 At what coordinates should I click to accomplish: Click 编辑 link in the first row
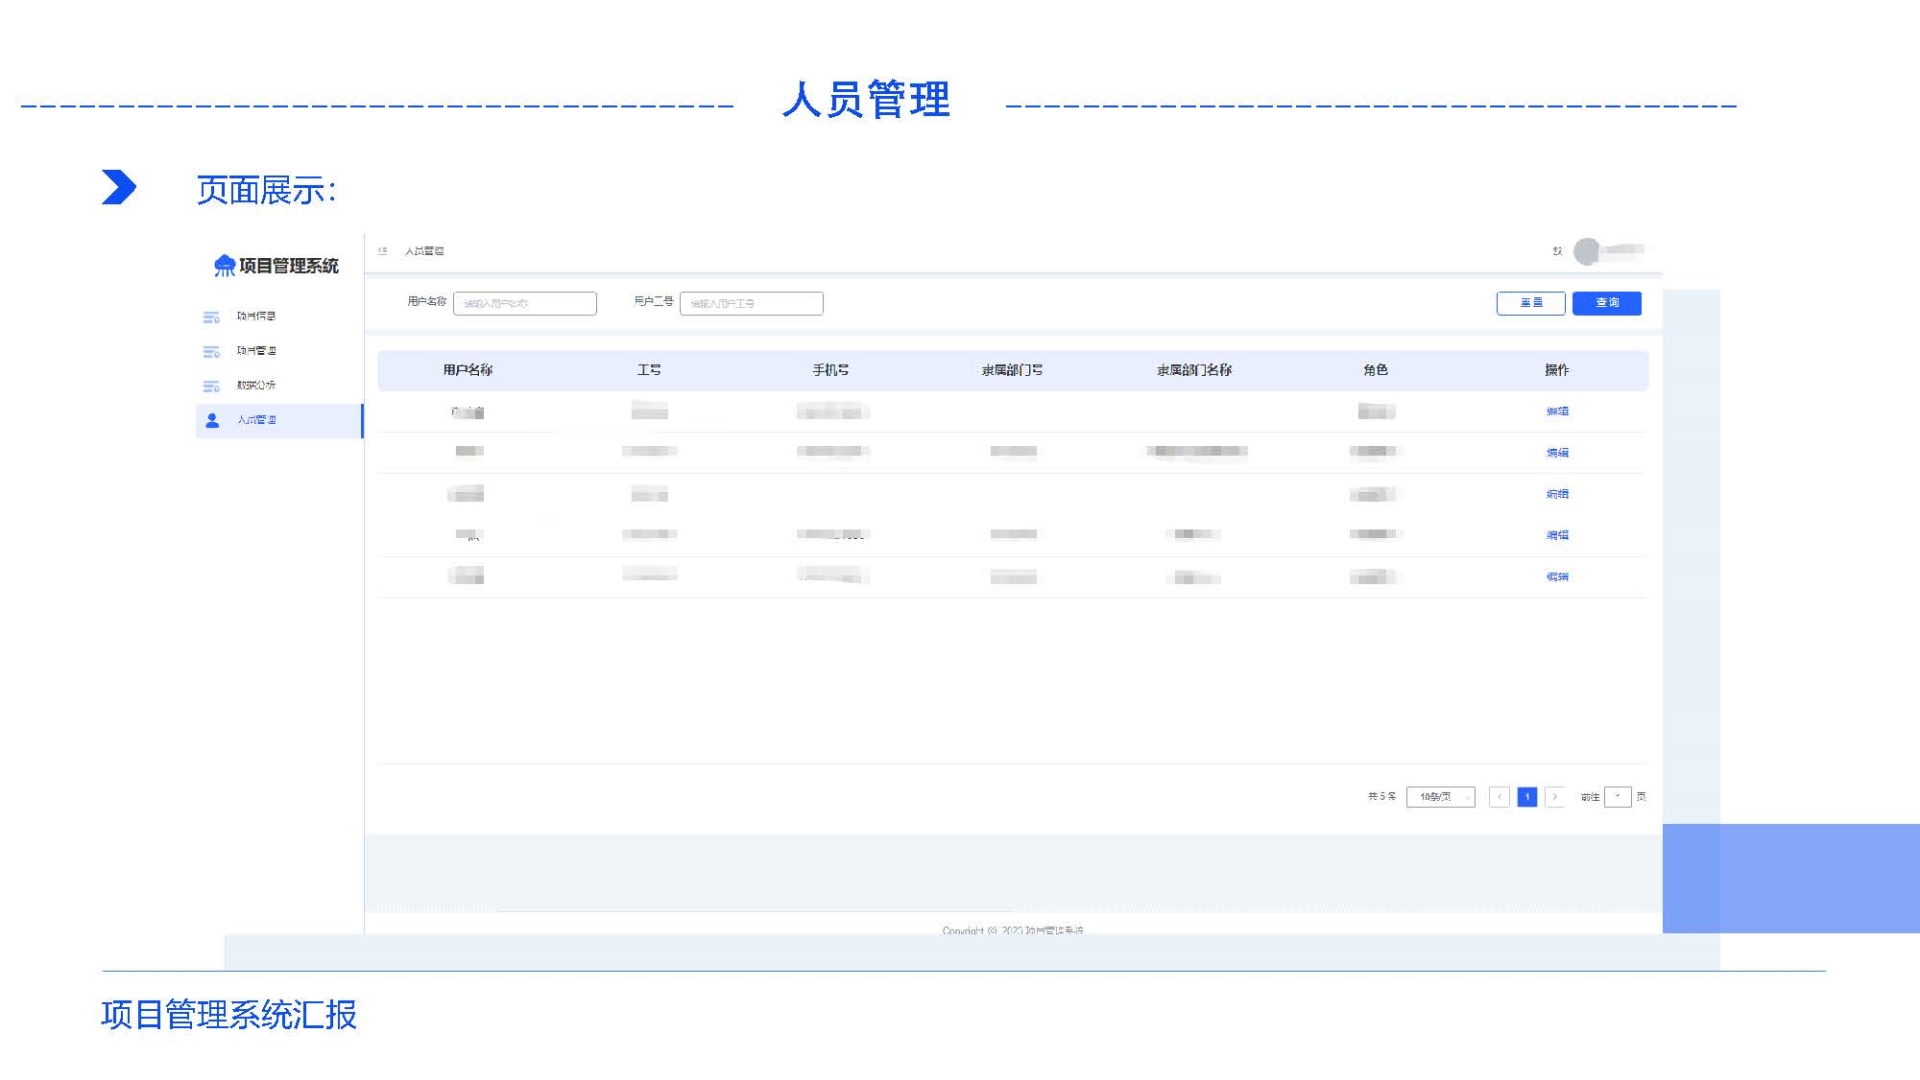(x=1557, y=411)
